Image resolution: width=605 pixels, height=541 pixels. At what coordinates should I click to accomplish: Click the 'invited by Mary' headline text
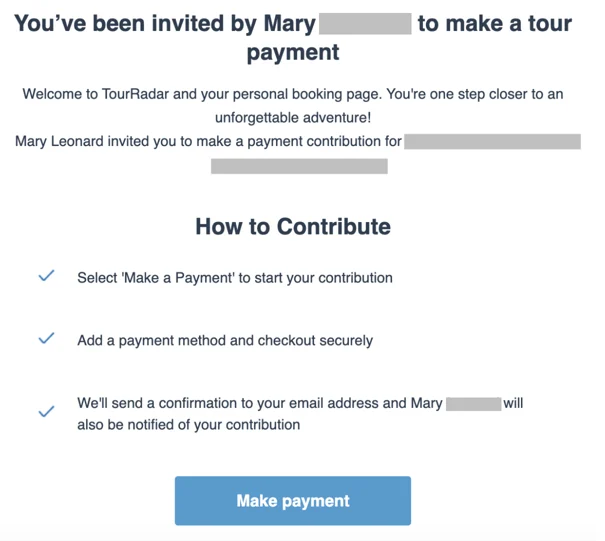(x=165, y=23)
